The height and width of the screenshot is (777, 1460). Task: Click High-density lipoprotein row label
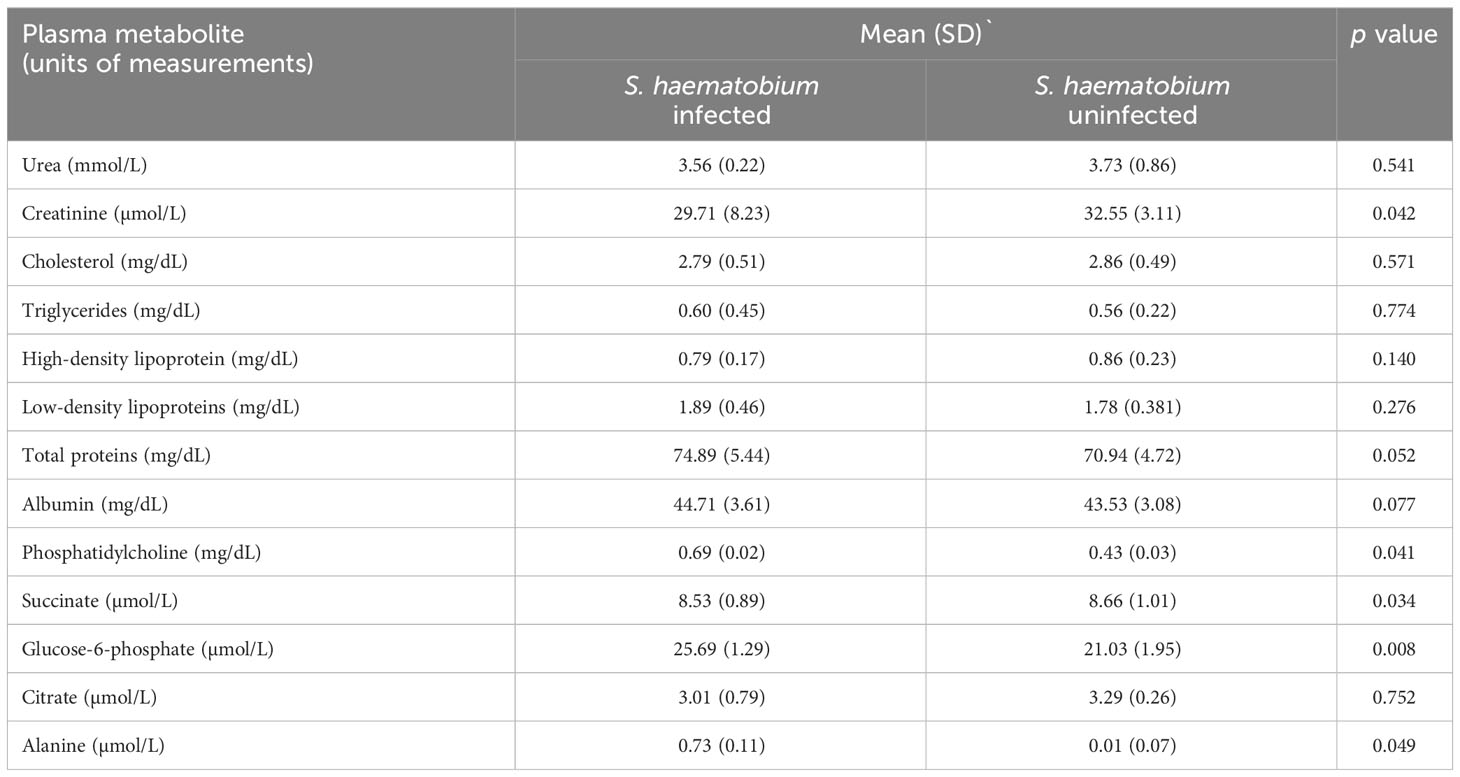pyautogui.click(x=159, y=359)
